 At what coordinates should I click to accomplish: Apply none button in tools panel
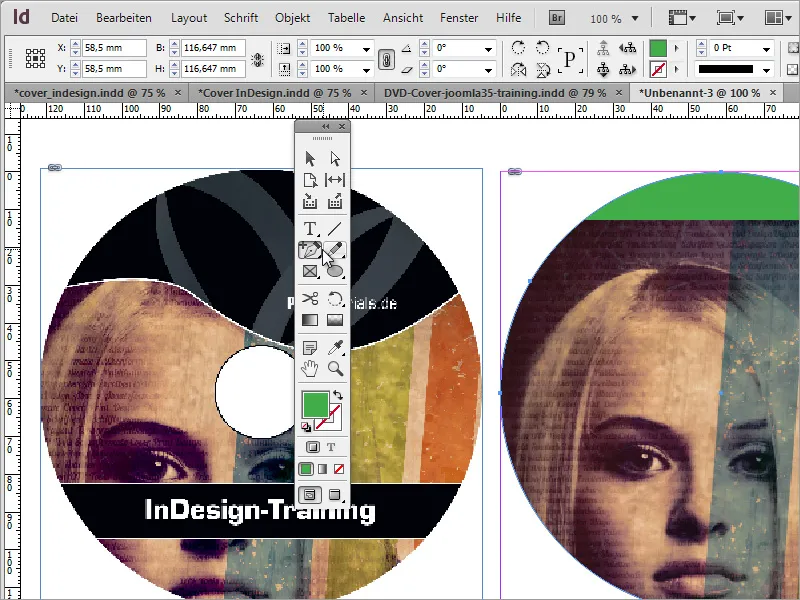tap(339, 469)
